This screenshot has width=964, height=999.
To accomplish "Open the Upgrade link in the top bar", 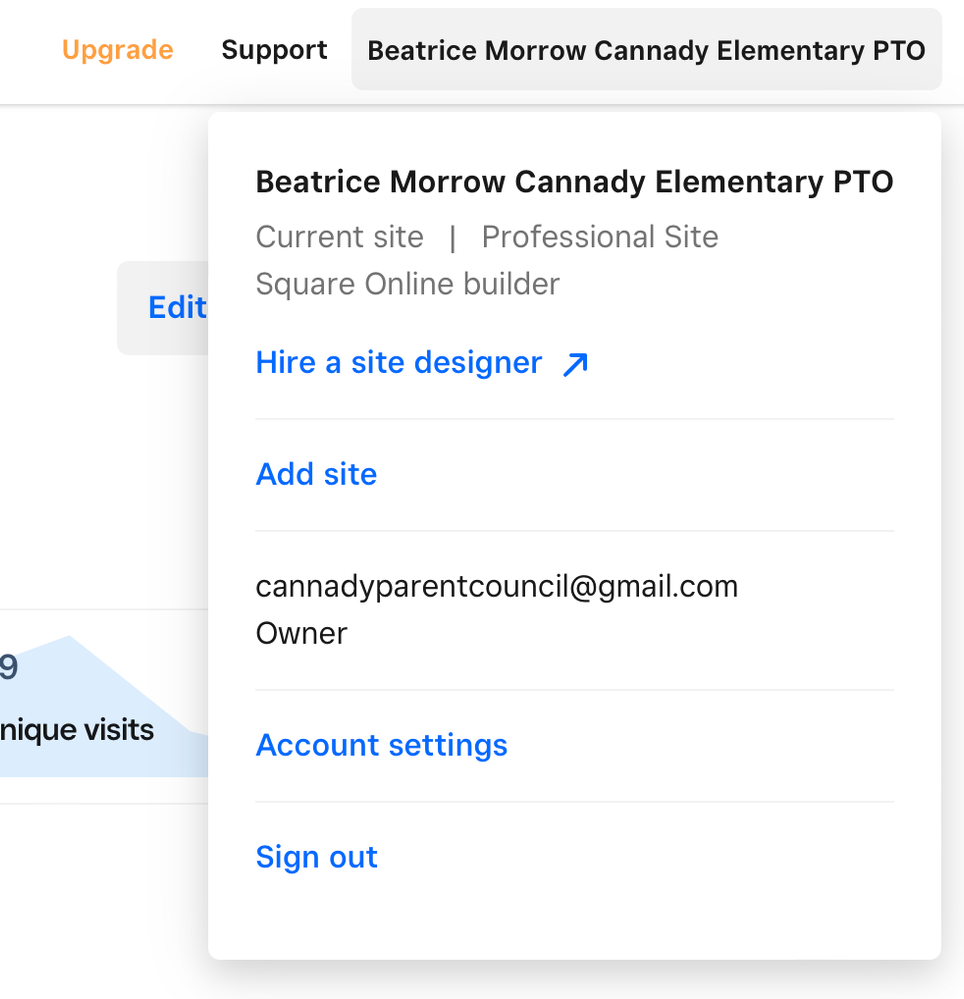I will (x=117, y=50).
